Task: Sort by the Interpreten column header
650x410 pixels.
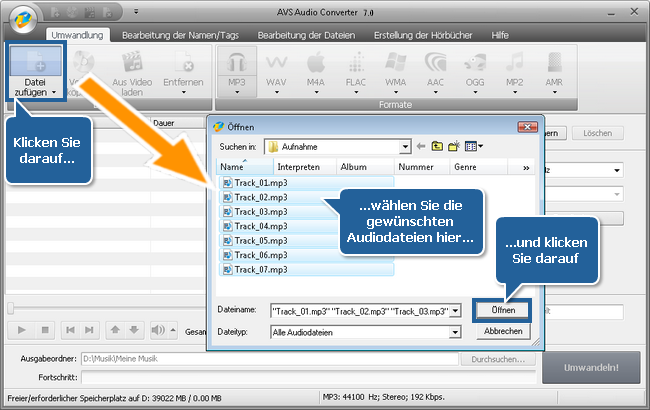Action: [305, 167]
